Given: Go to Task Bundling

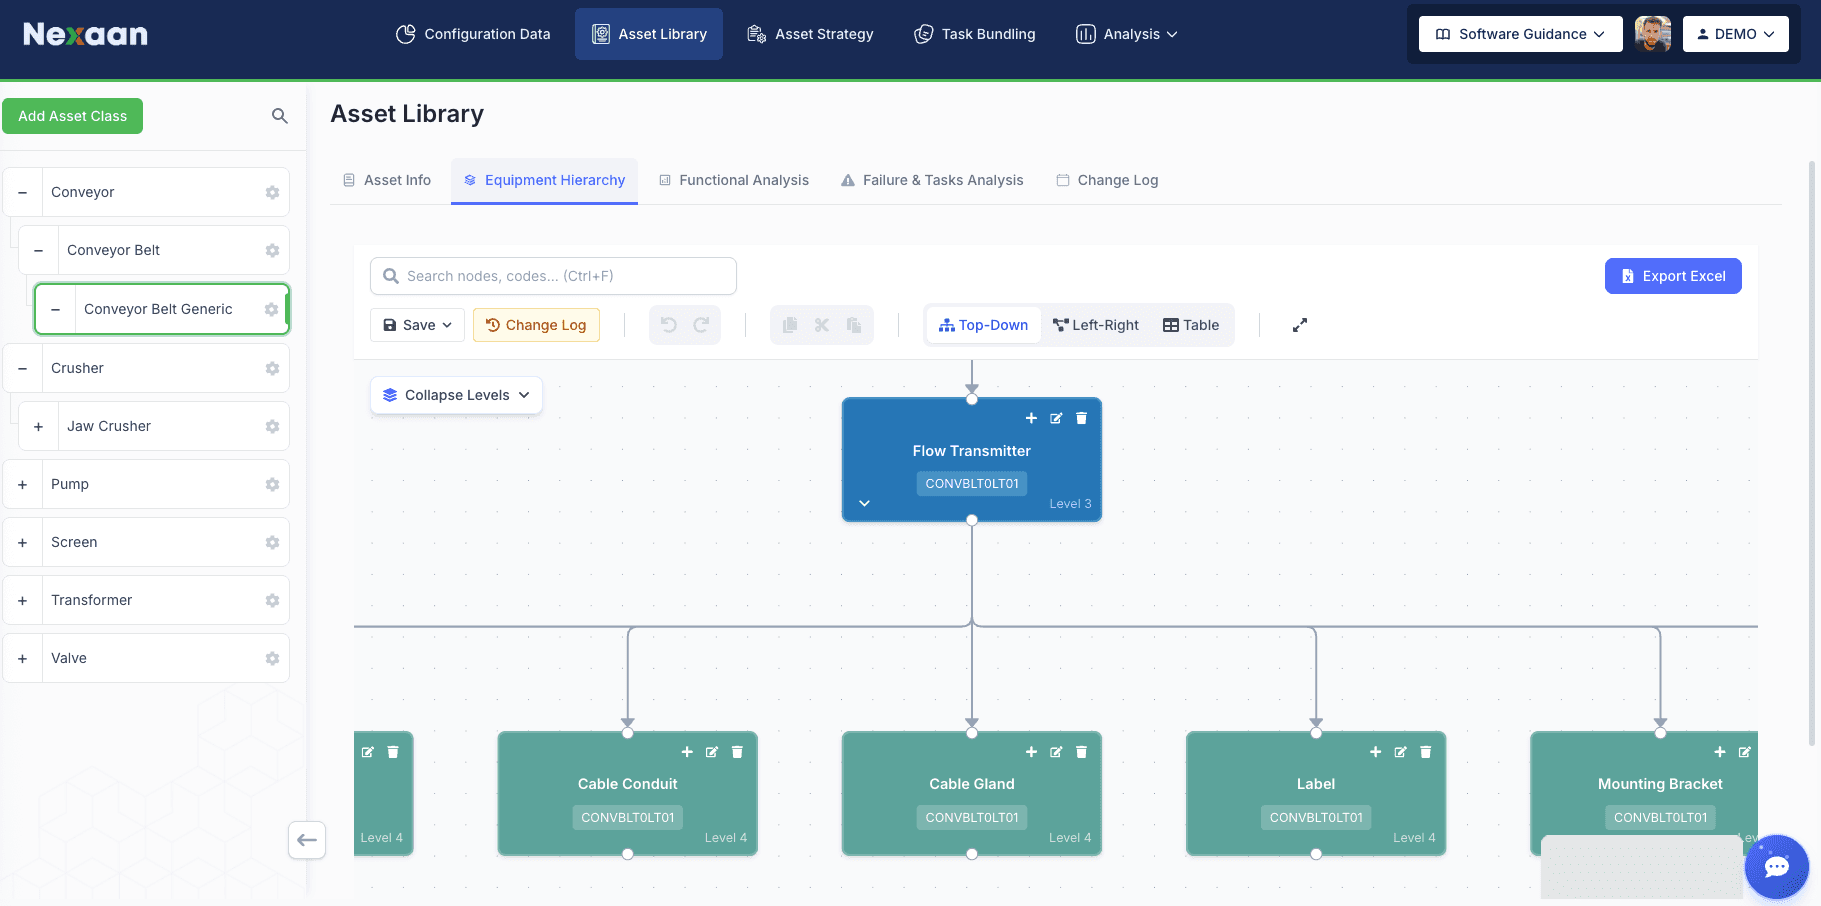Looking at the screenshot, I should (x=975, y=34).
